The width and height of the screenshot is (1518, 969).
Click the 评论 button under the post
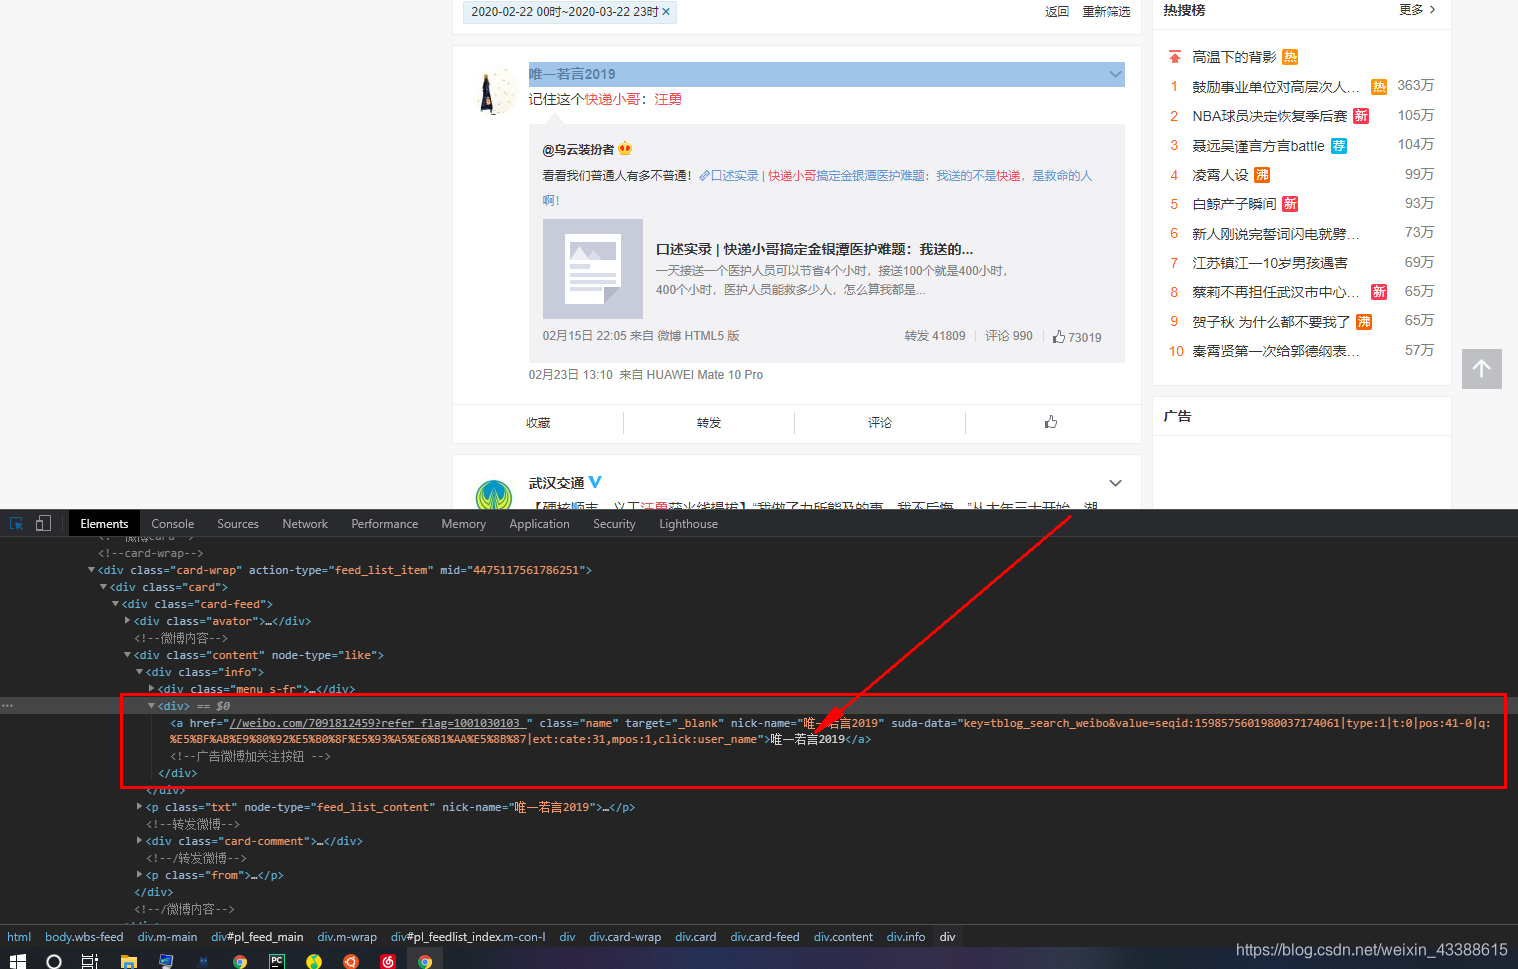pos(880,423)
